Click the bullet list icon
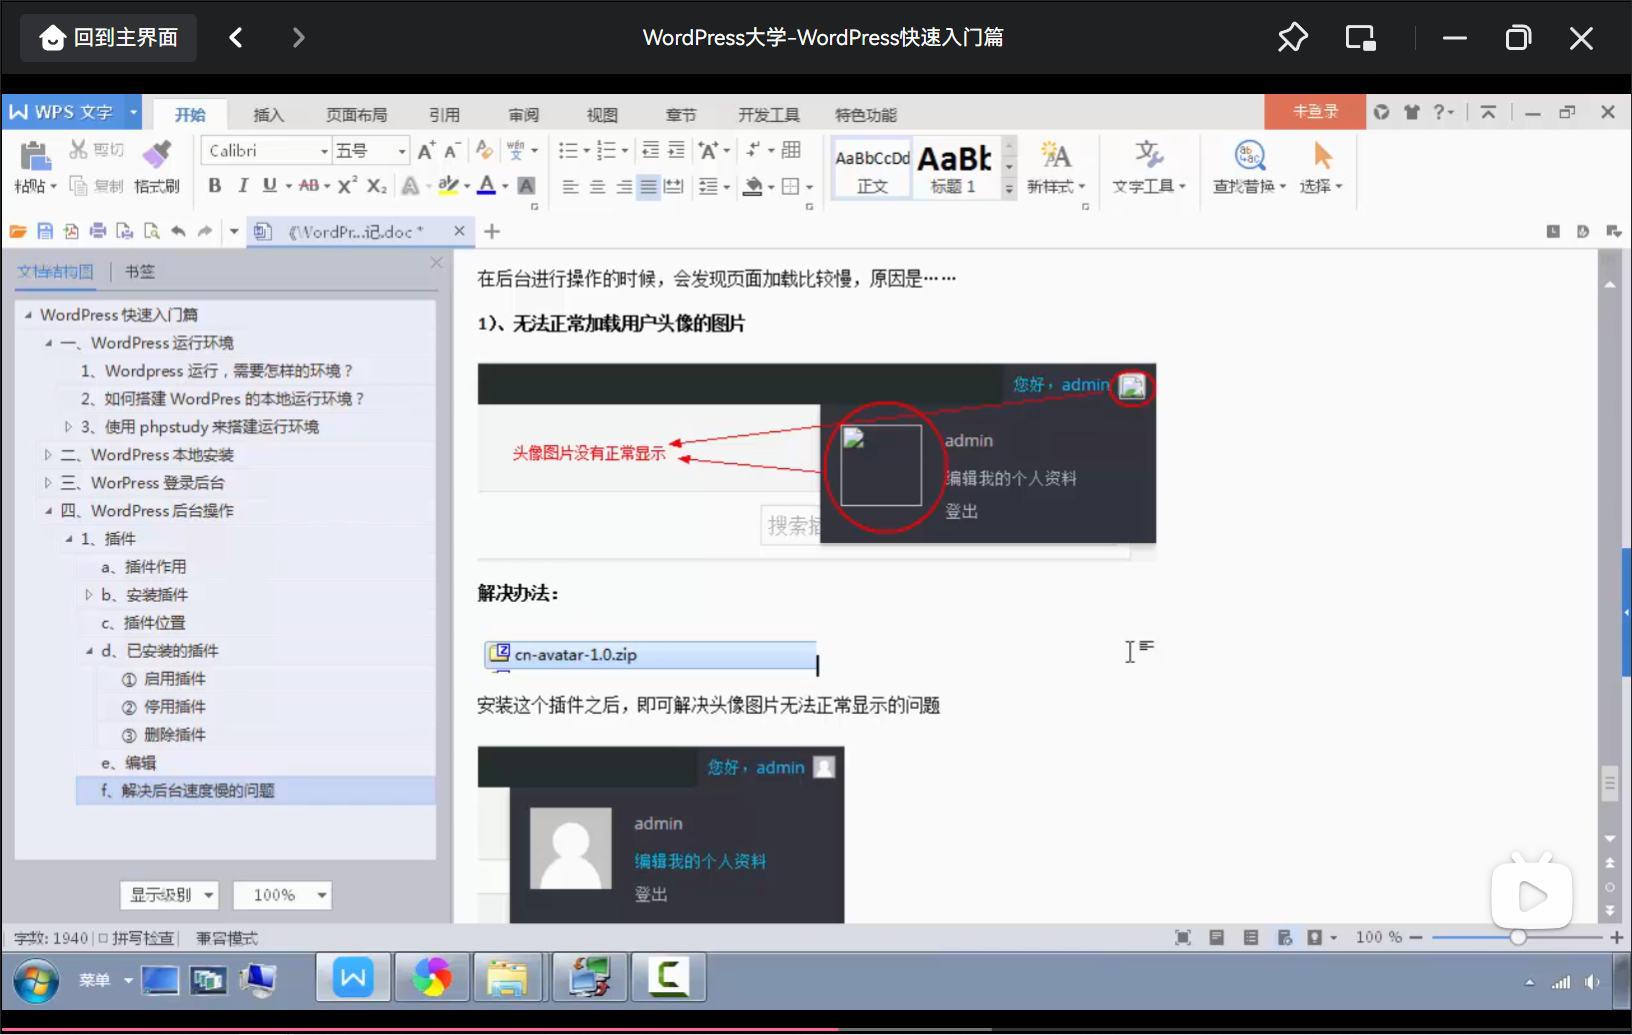The width and height of the screenshot is (1632, 1035). tap(568, 150)
